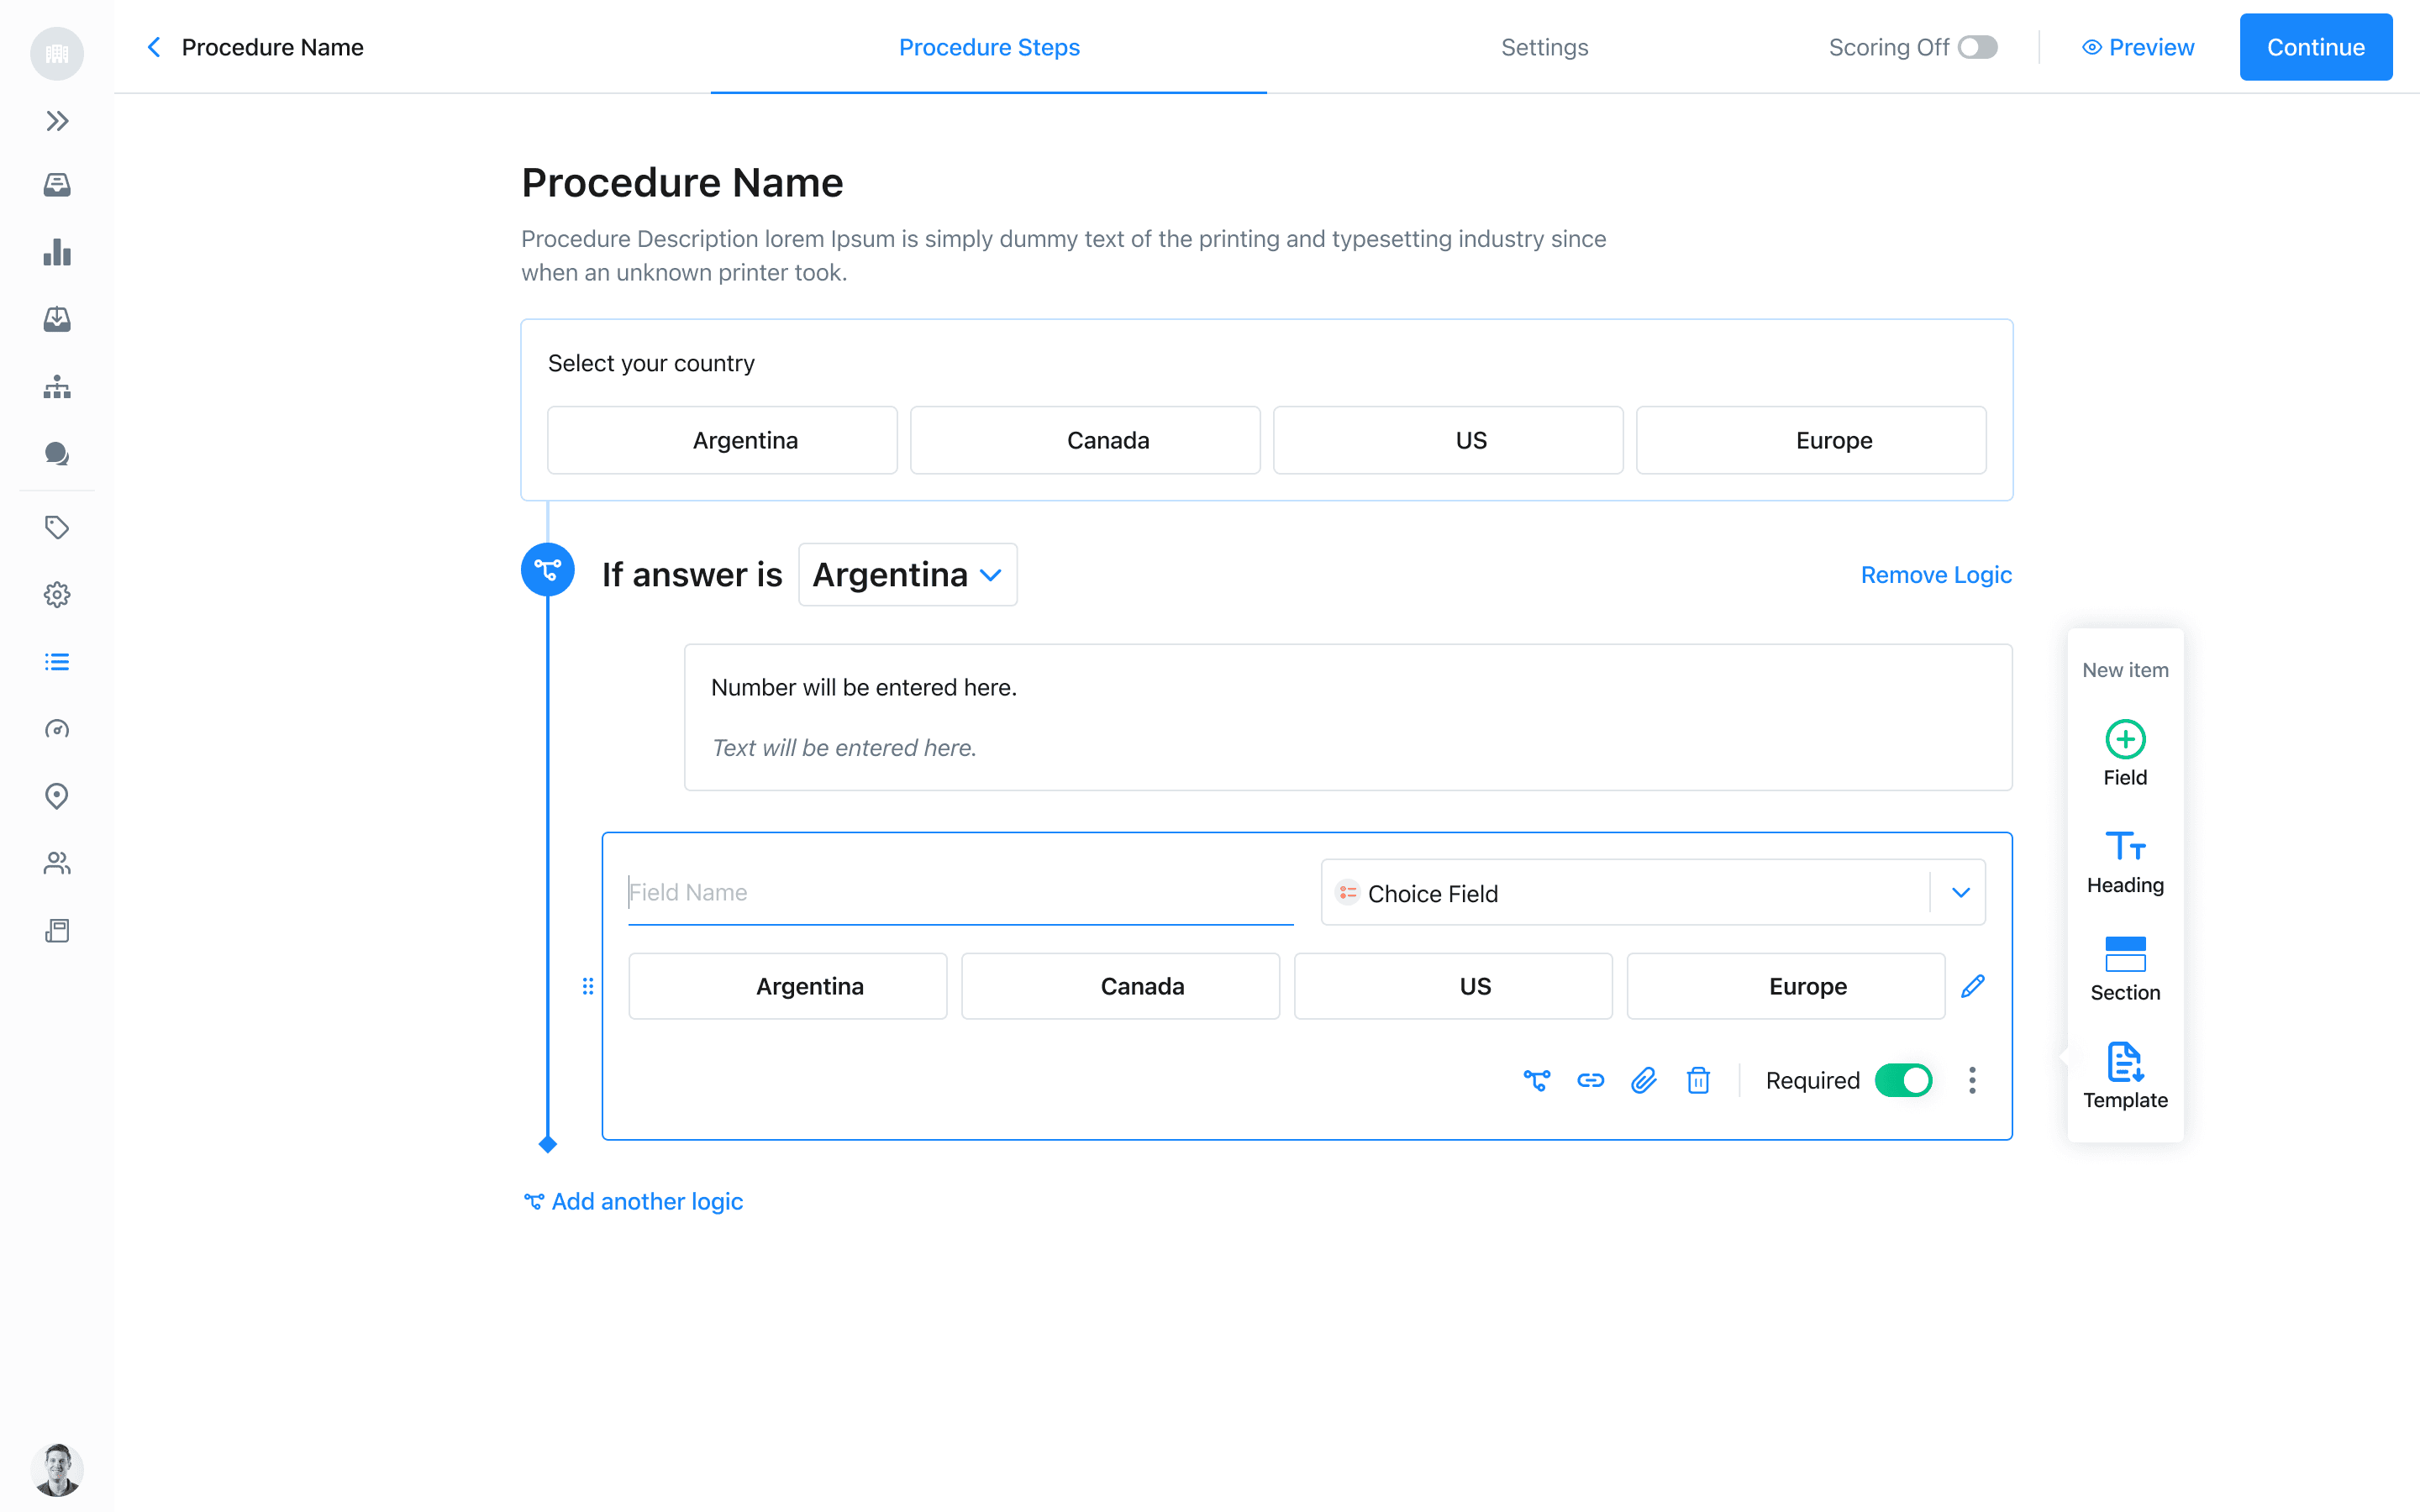Click Add another logic

634,1201
